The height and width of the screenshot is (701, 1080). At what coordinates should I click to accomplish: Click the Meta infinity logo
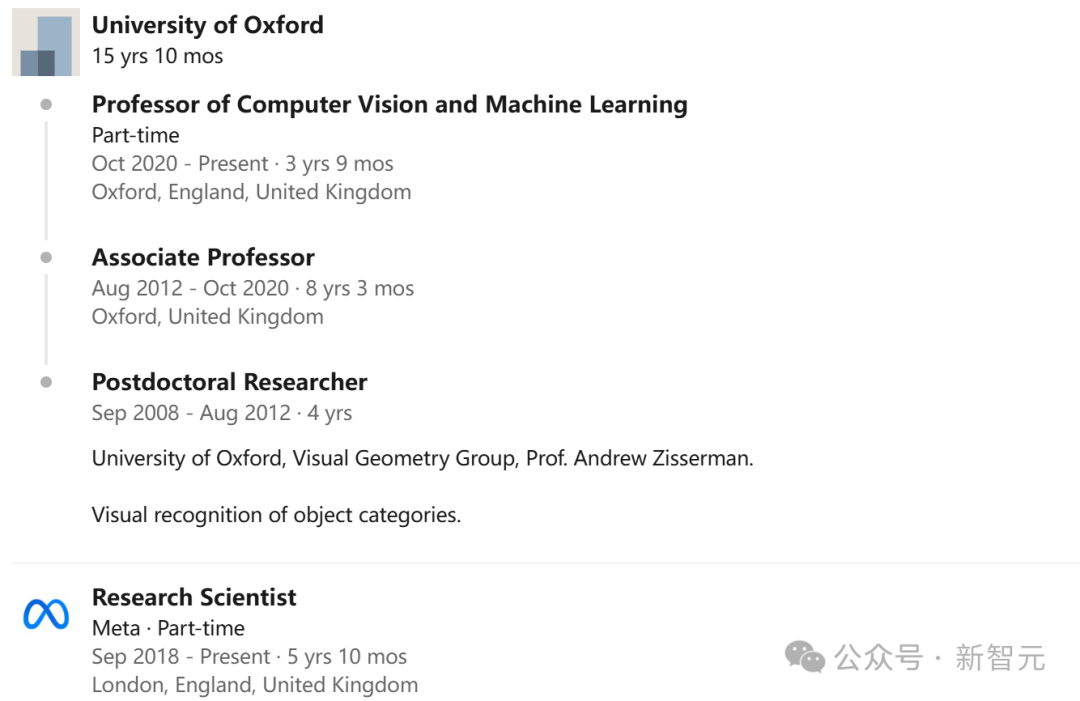coord(46,614)
